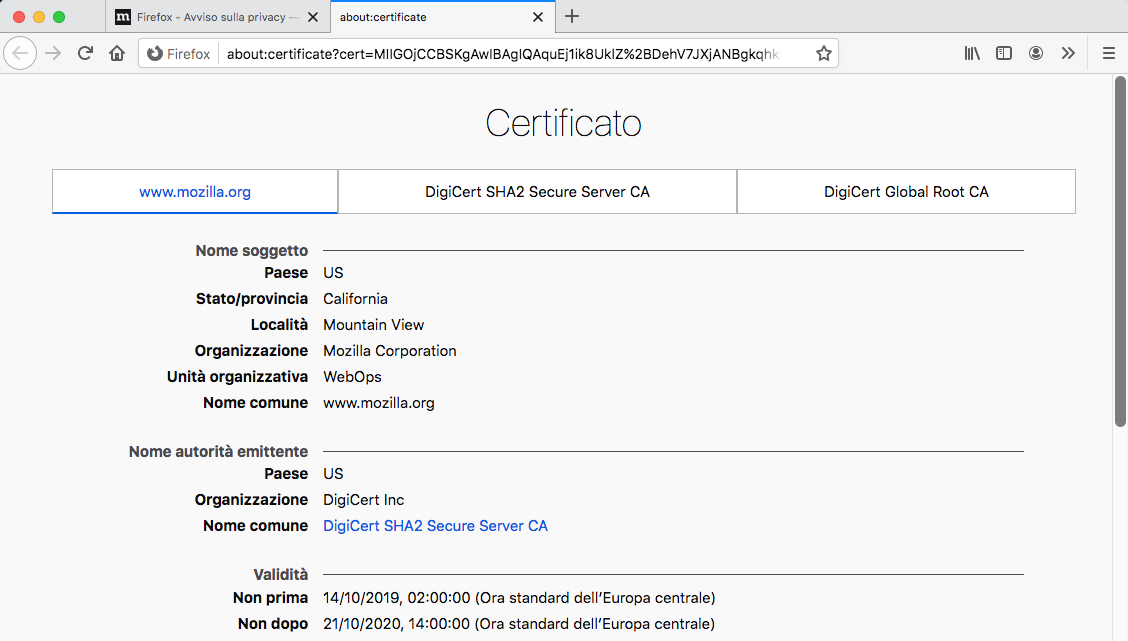Show the sidebars icon
Screen dimensions: 1128x641
(1004, 53)
